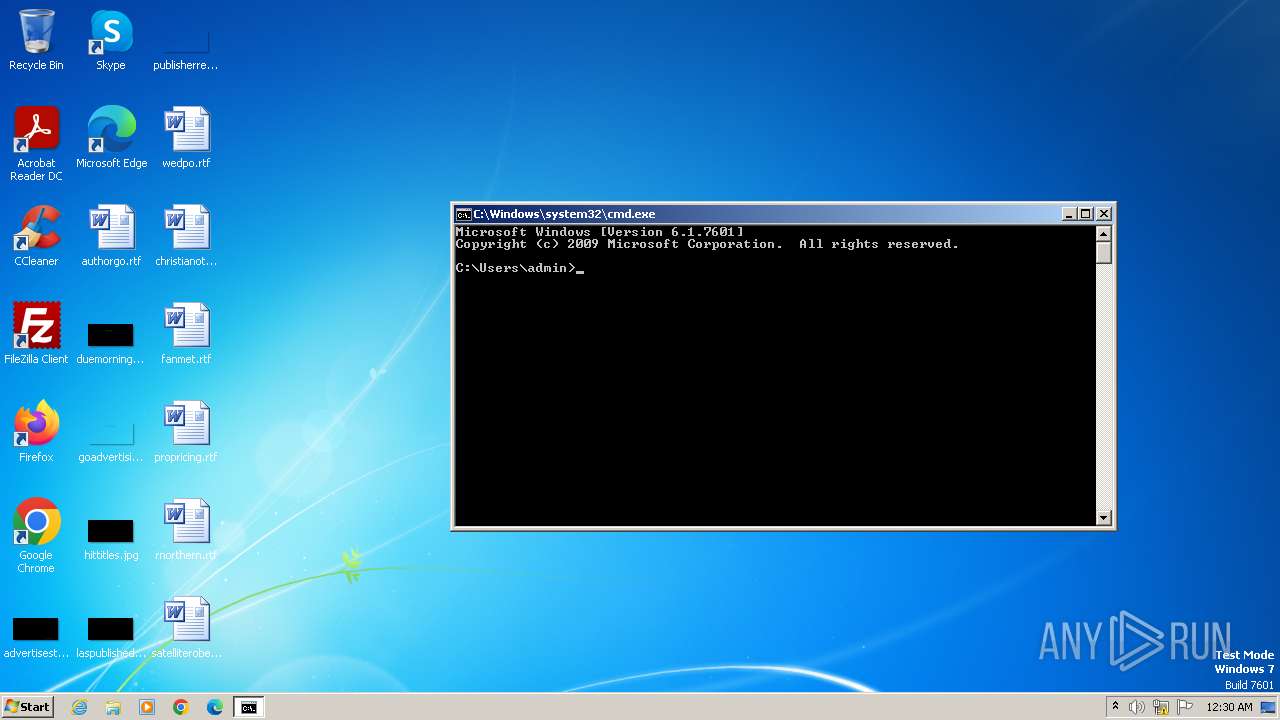Select the wedpo.rtf document
The image size is (1280, 720).
186,137
